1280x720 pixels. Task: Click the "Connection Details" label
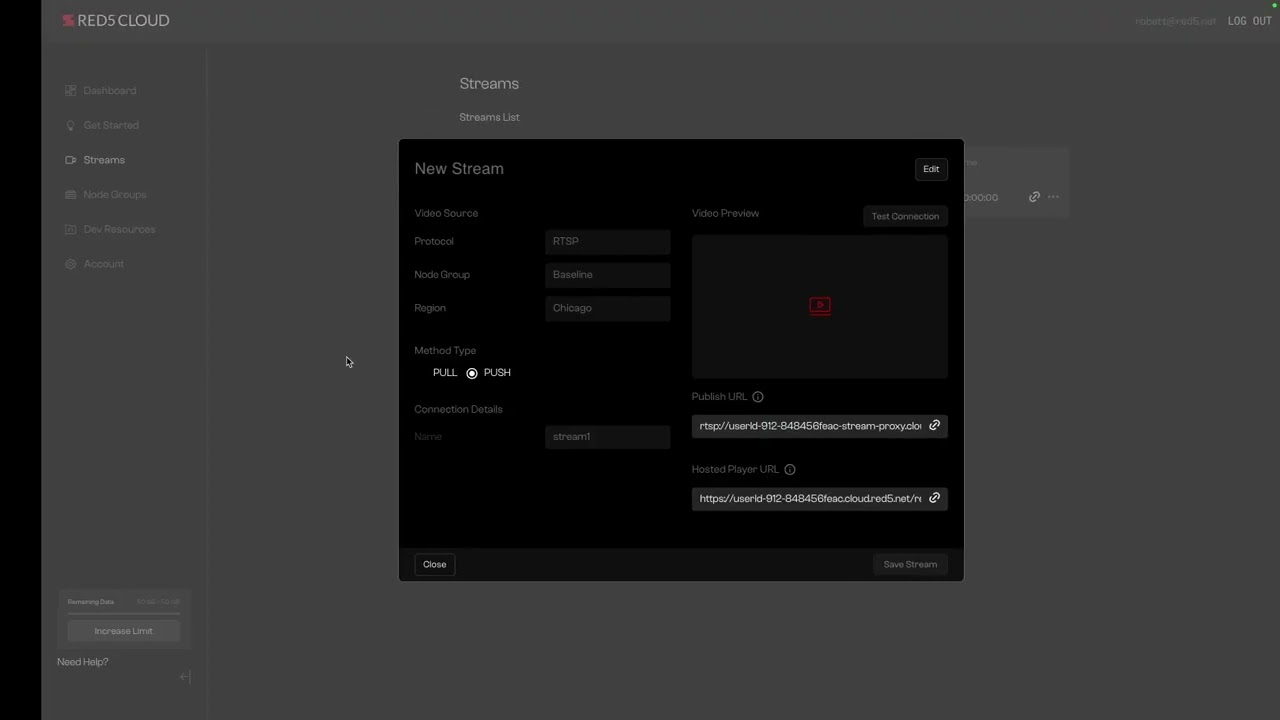pos(458,409)
